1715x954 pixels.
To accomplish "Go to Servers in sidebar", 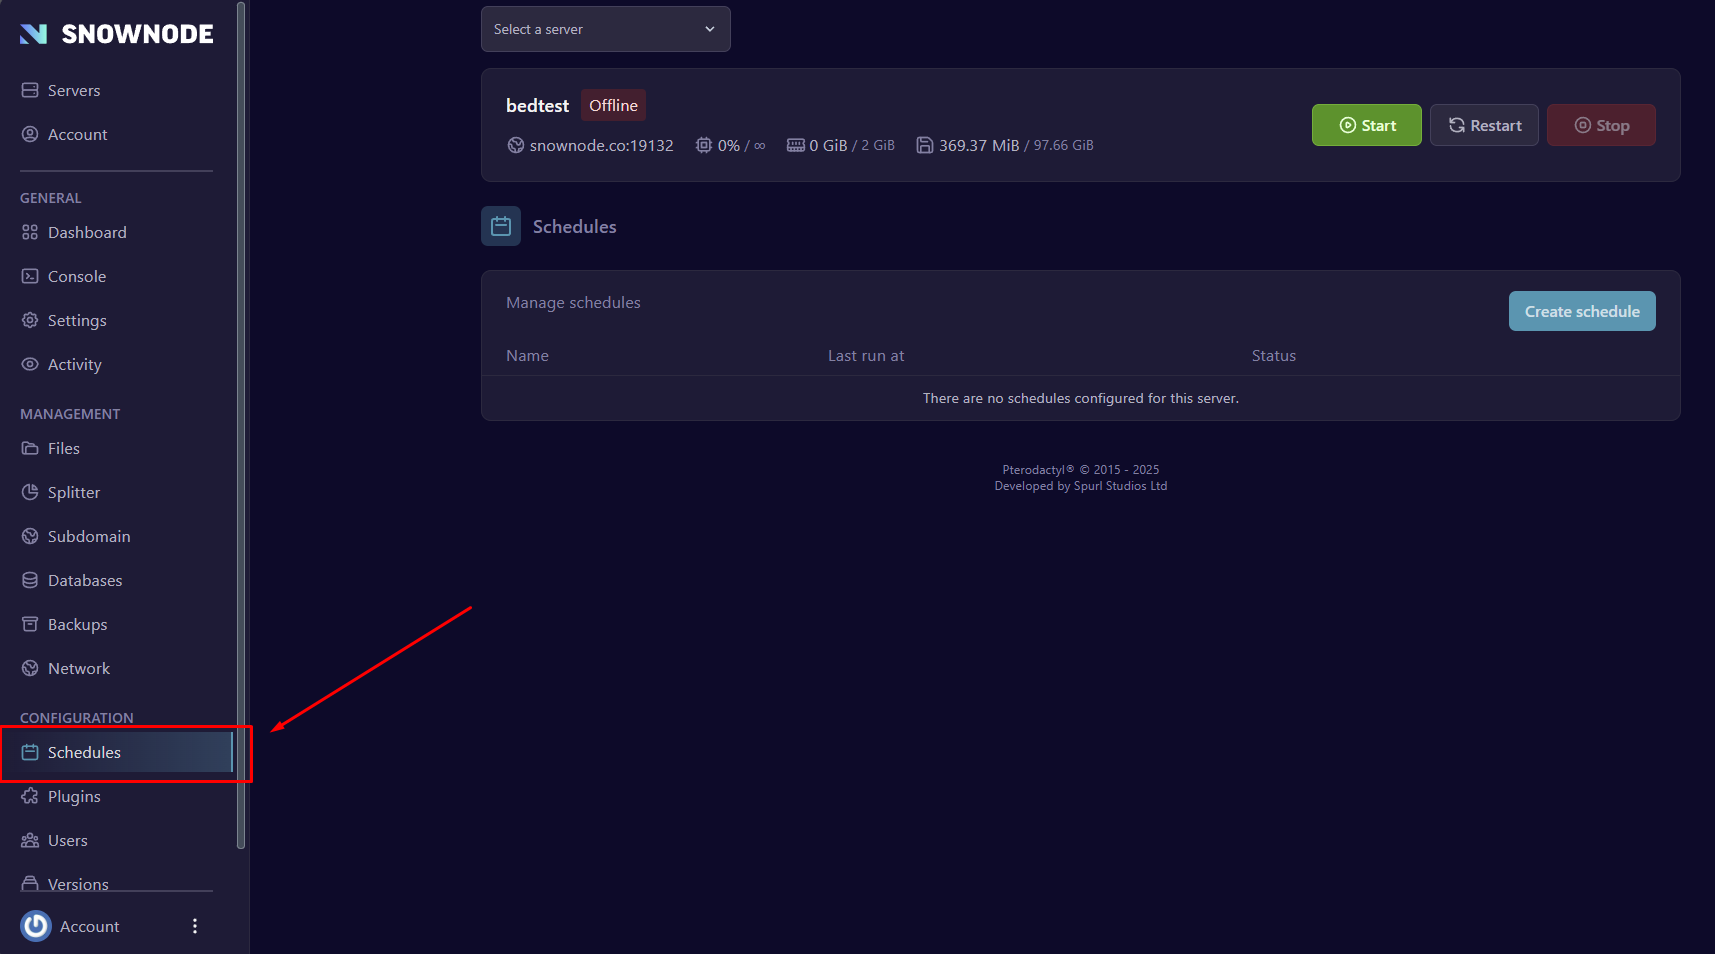I will pos(74,90).
